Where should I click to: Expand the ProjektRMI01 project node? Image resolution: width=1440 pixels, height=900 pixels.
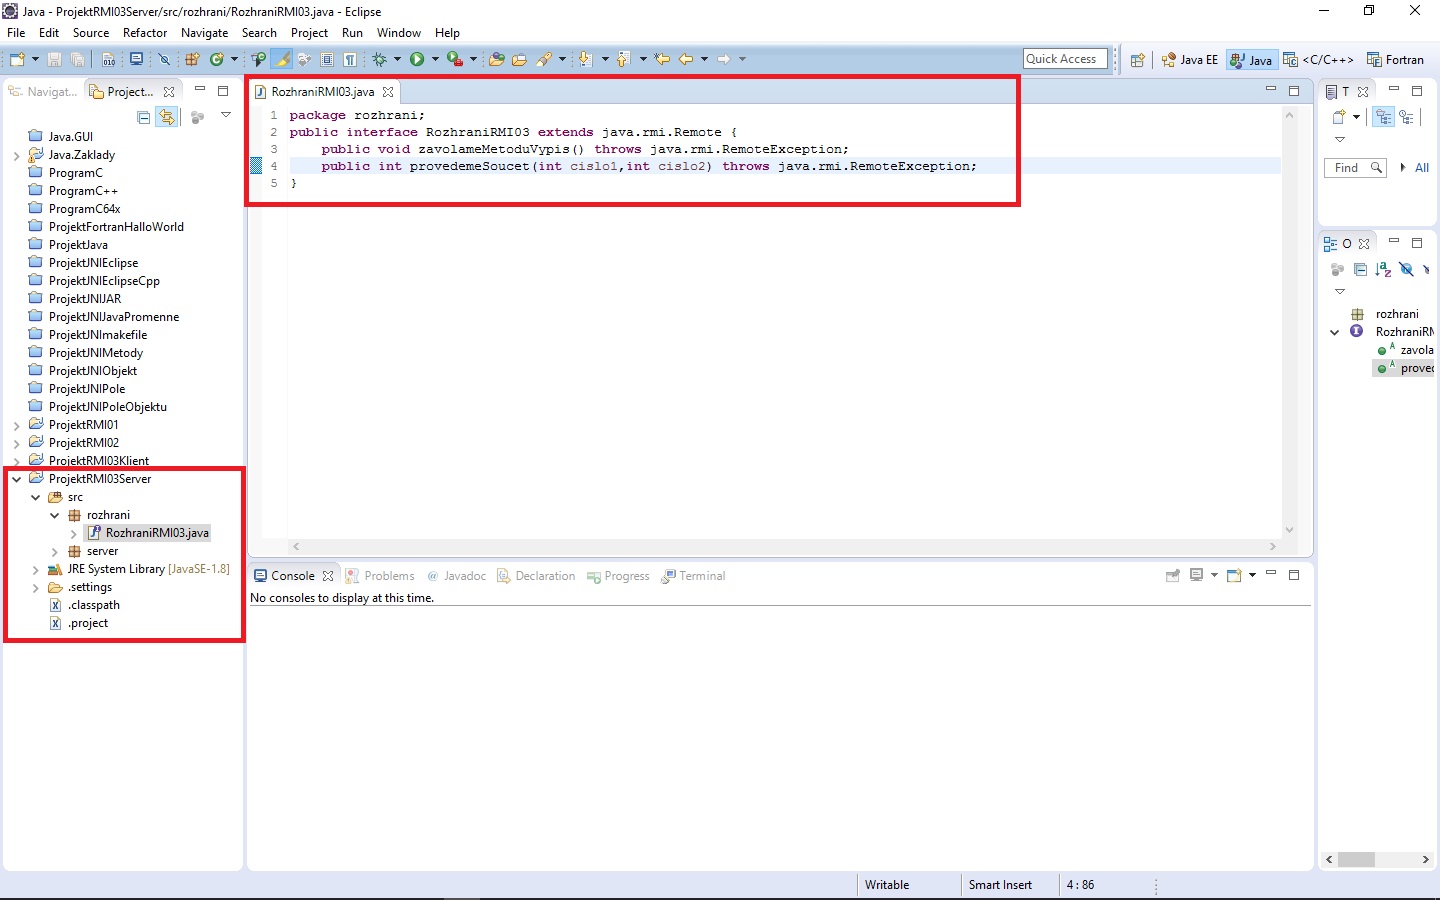16,426
